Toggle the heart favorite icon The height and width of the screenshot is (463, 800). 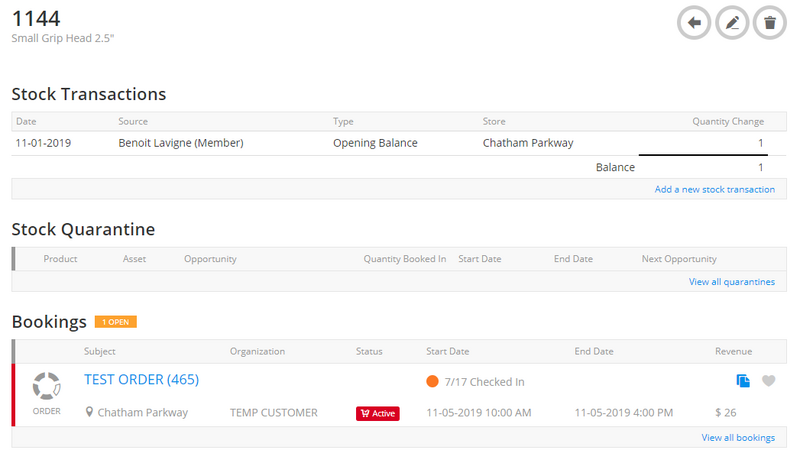(x=768, y=381)
